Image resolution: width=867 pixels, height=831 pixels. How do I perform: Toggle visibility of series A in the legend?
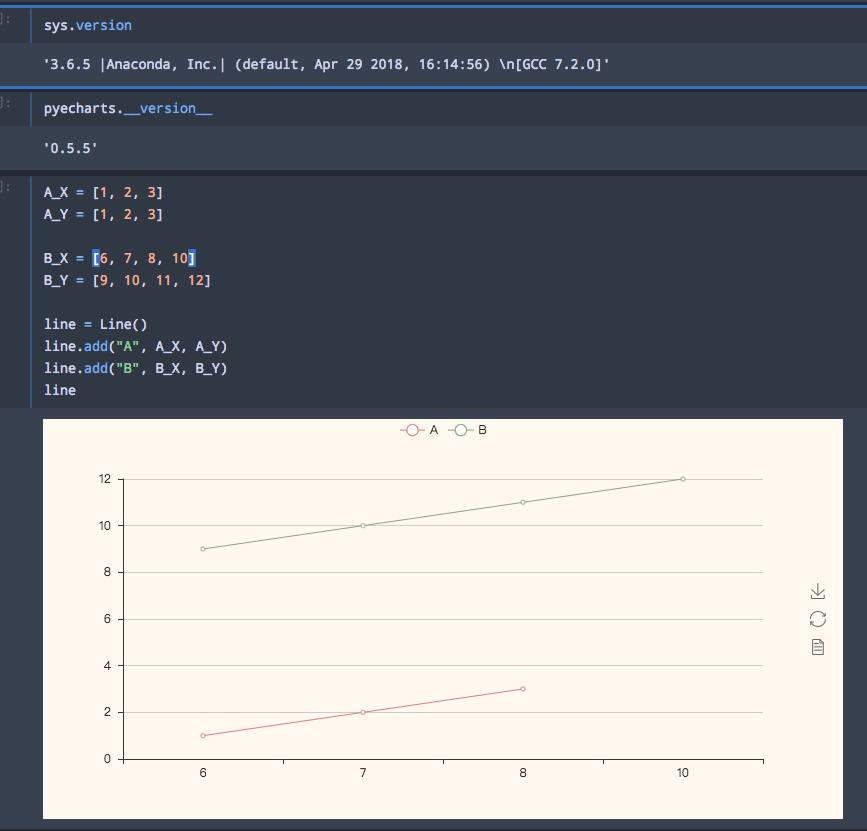[x=431, y=429]
